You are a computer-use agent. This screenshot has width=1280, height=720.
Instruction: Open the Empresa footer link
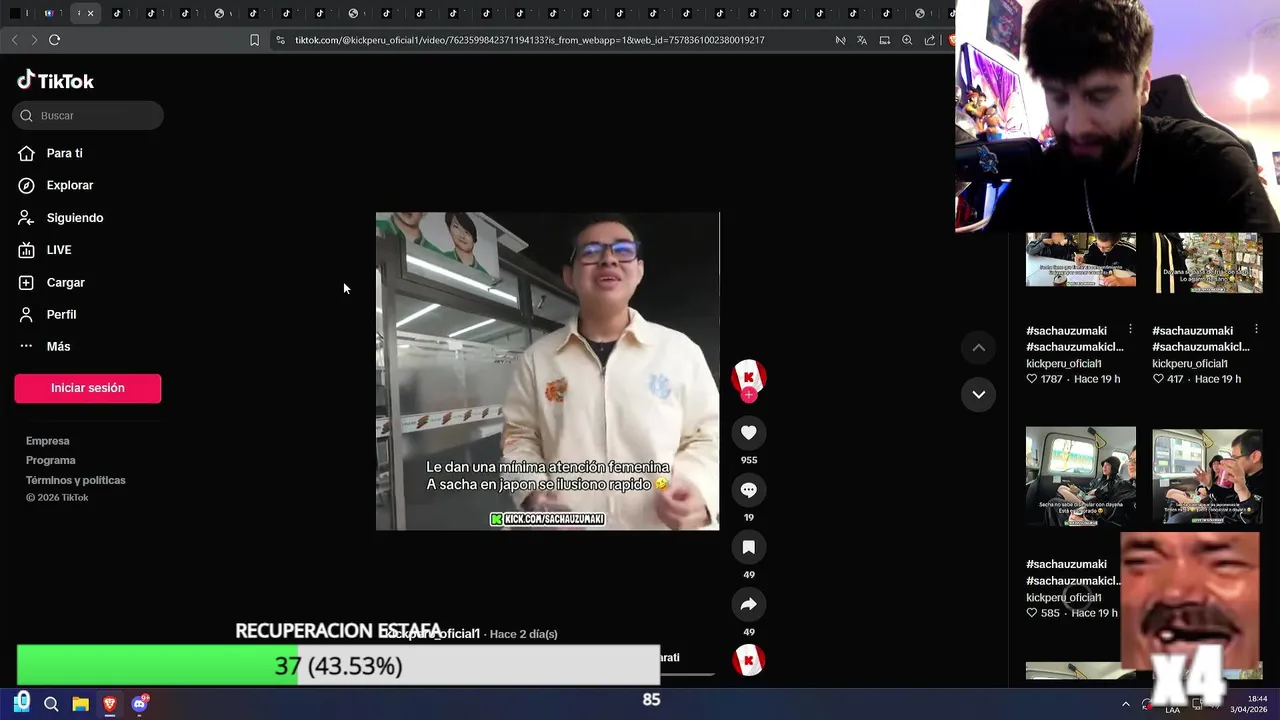point(48,441)
